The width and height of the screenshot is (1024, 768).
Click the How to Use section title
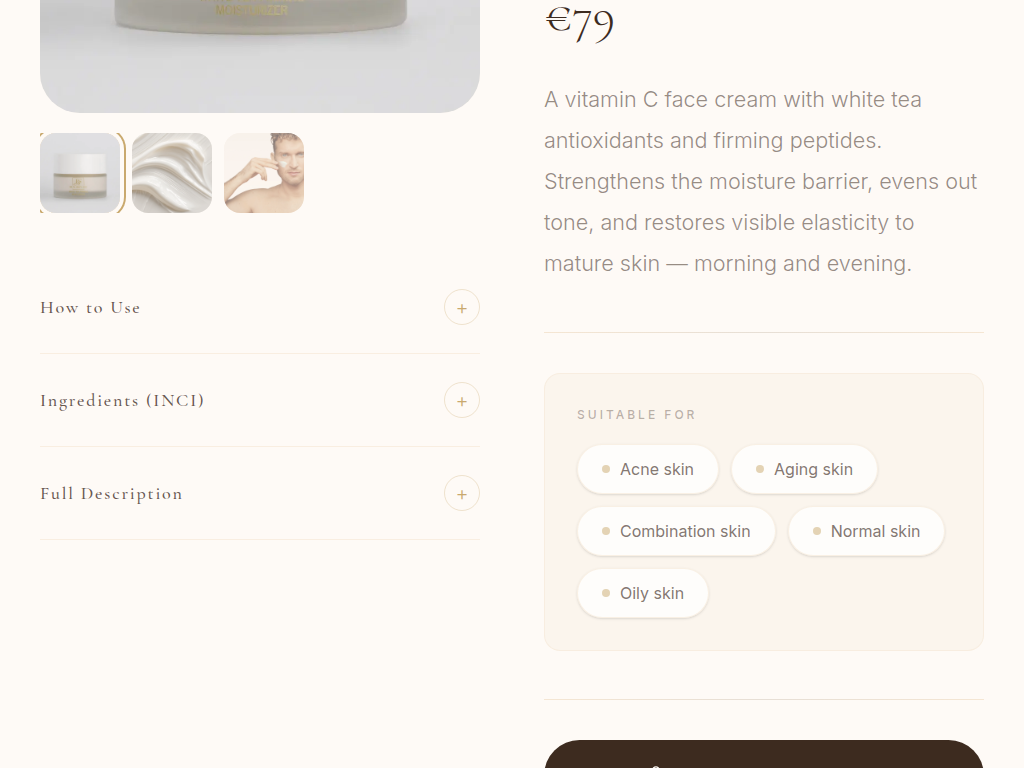[x=90, y=308]
